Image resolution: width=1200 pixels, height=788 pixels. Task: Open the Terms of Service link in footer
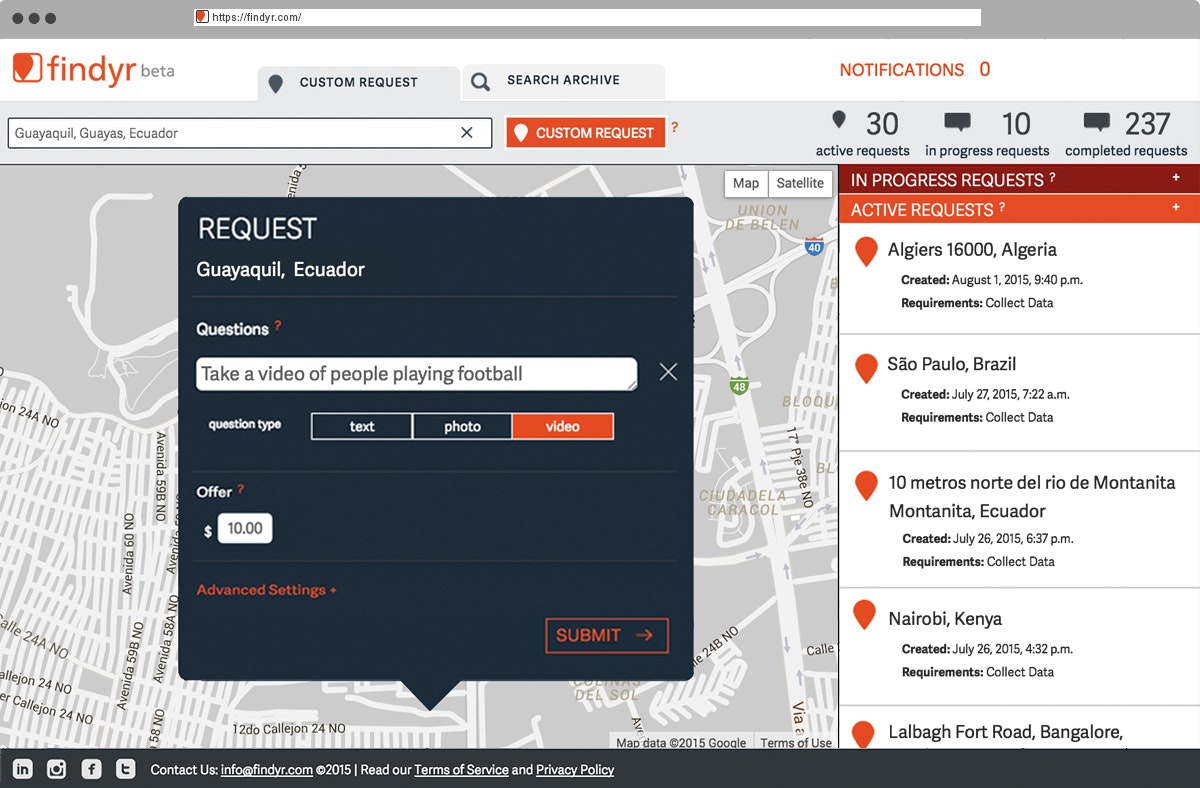(461, 770)
